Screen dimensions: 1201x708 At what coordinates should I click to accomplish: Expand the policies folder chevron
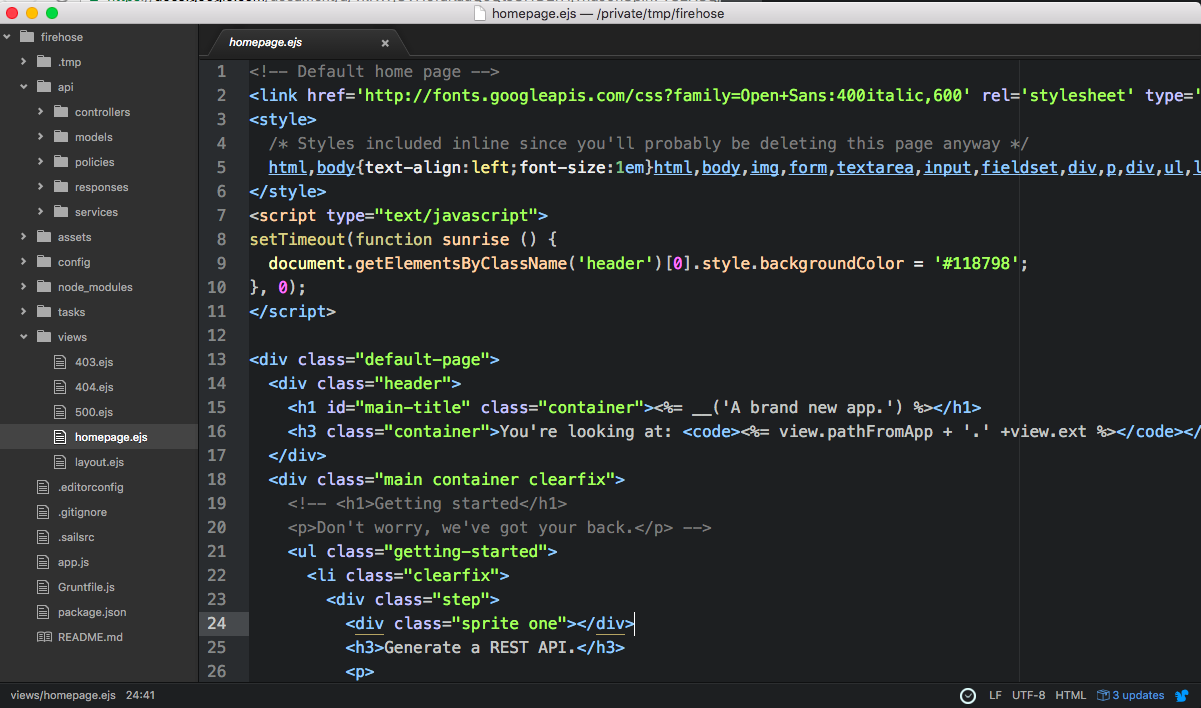[x=41, y=162]
